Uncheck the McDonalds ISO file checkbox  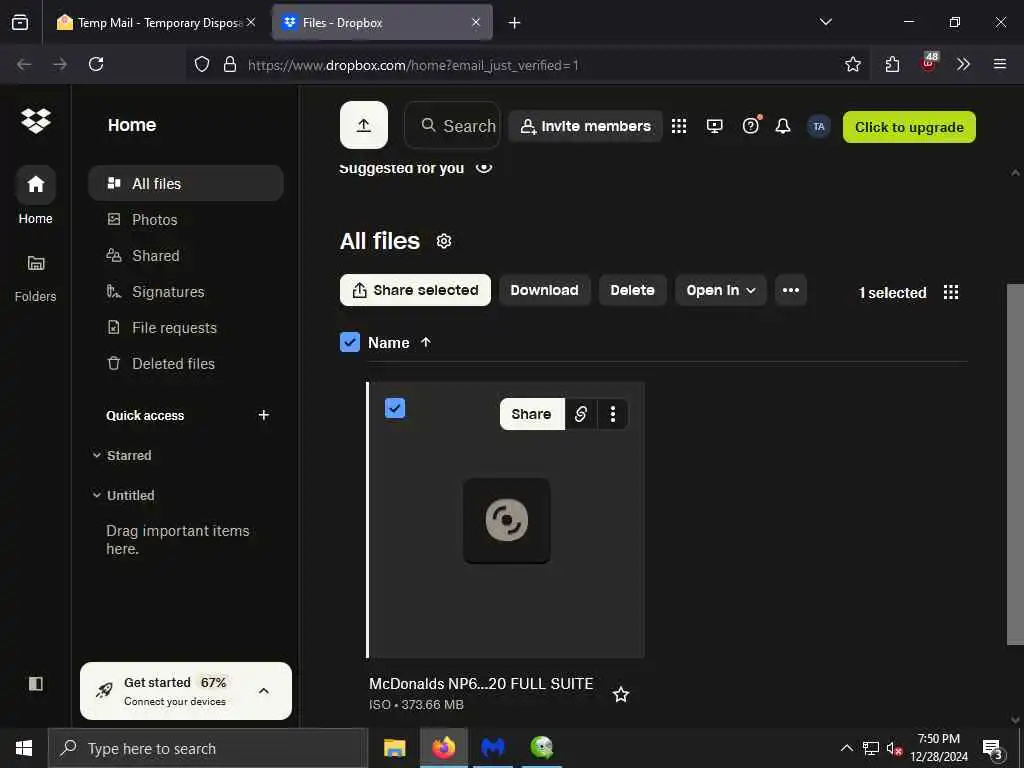(x=395, y=408)
